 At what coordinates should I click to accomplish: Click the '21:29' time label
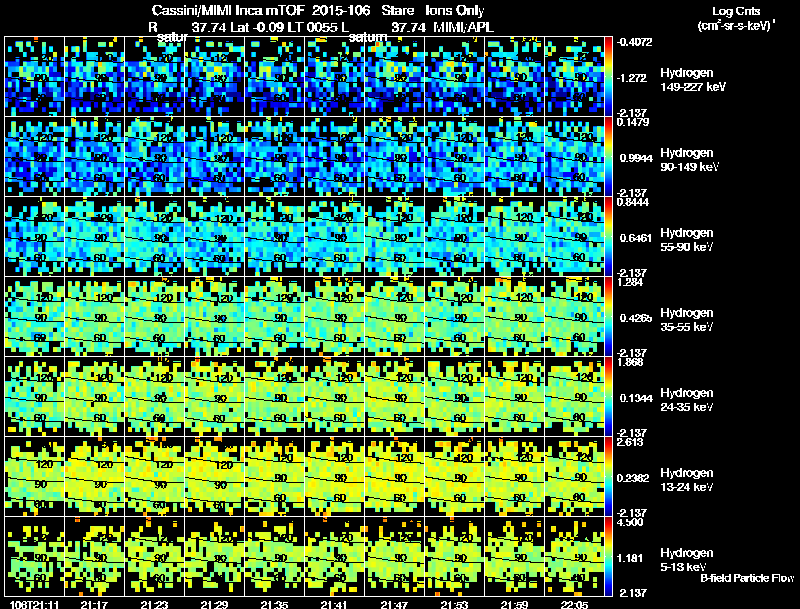pyautogui.click(x=214, y=605)
